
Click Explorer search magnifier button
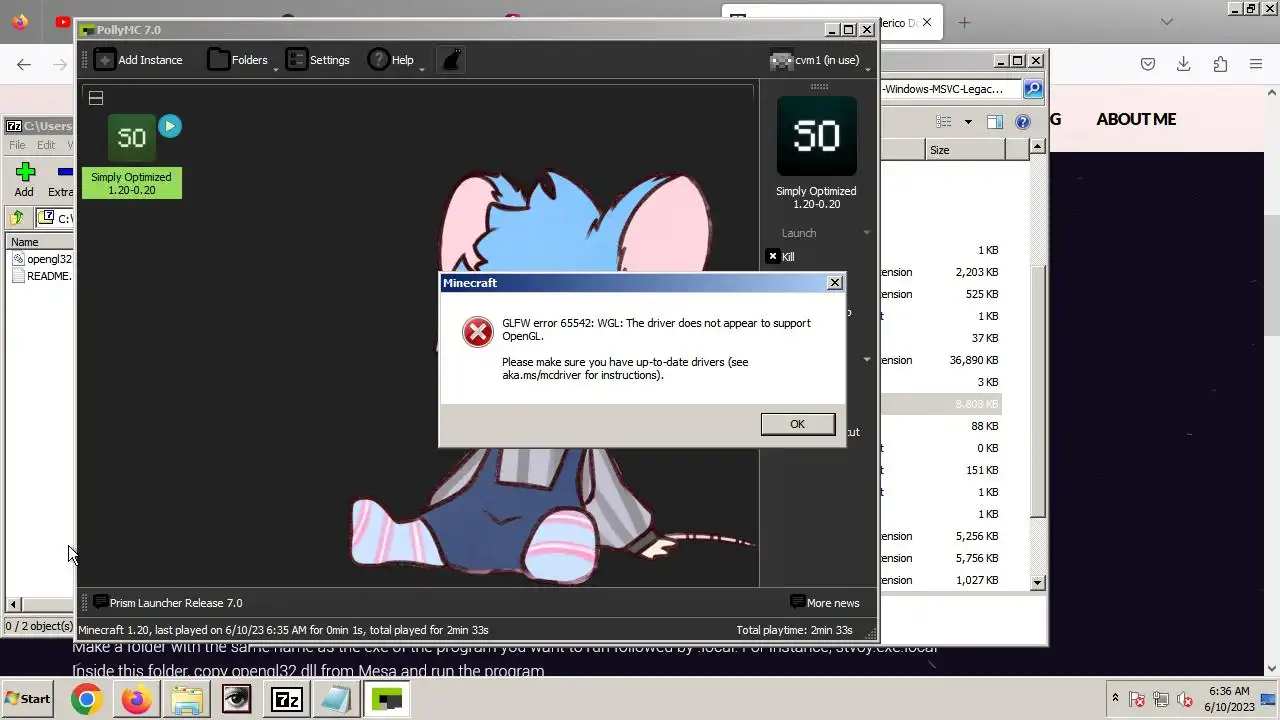pyautogui.click(x=1033, y=89)
